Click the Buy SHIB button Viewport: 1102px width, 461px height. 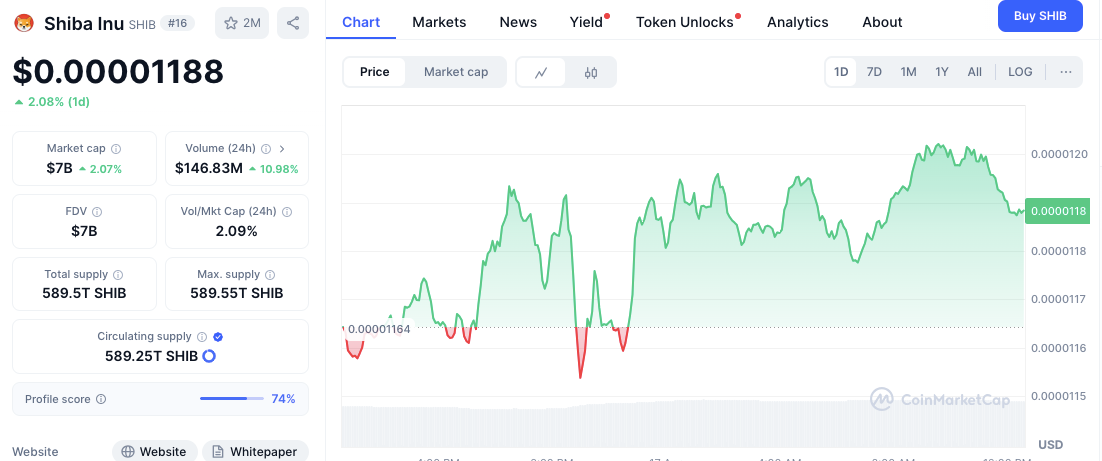[x=1040, y=16]
